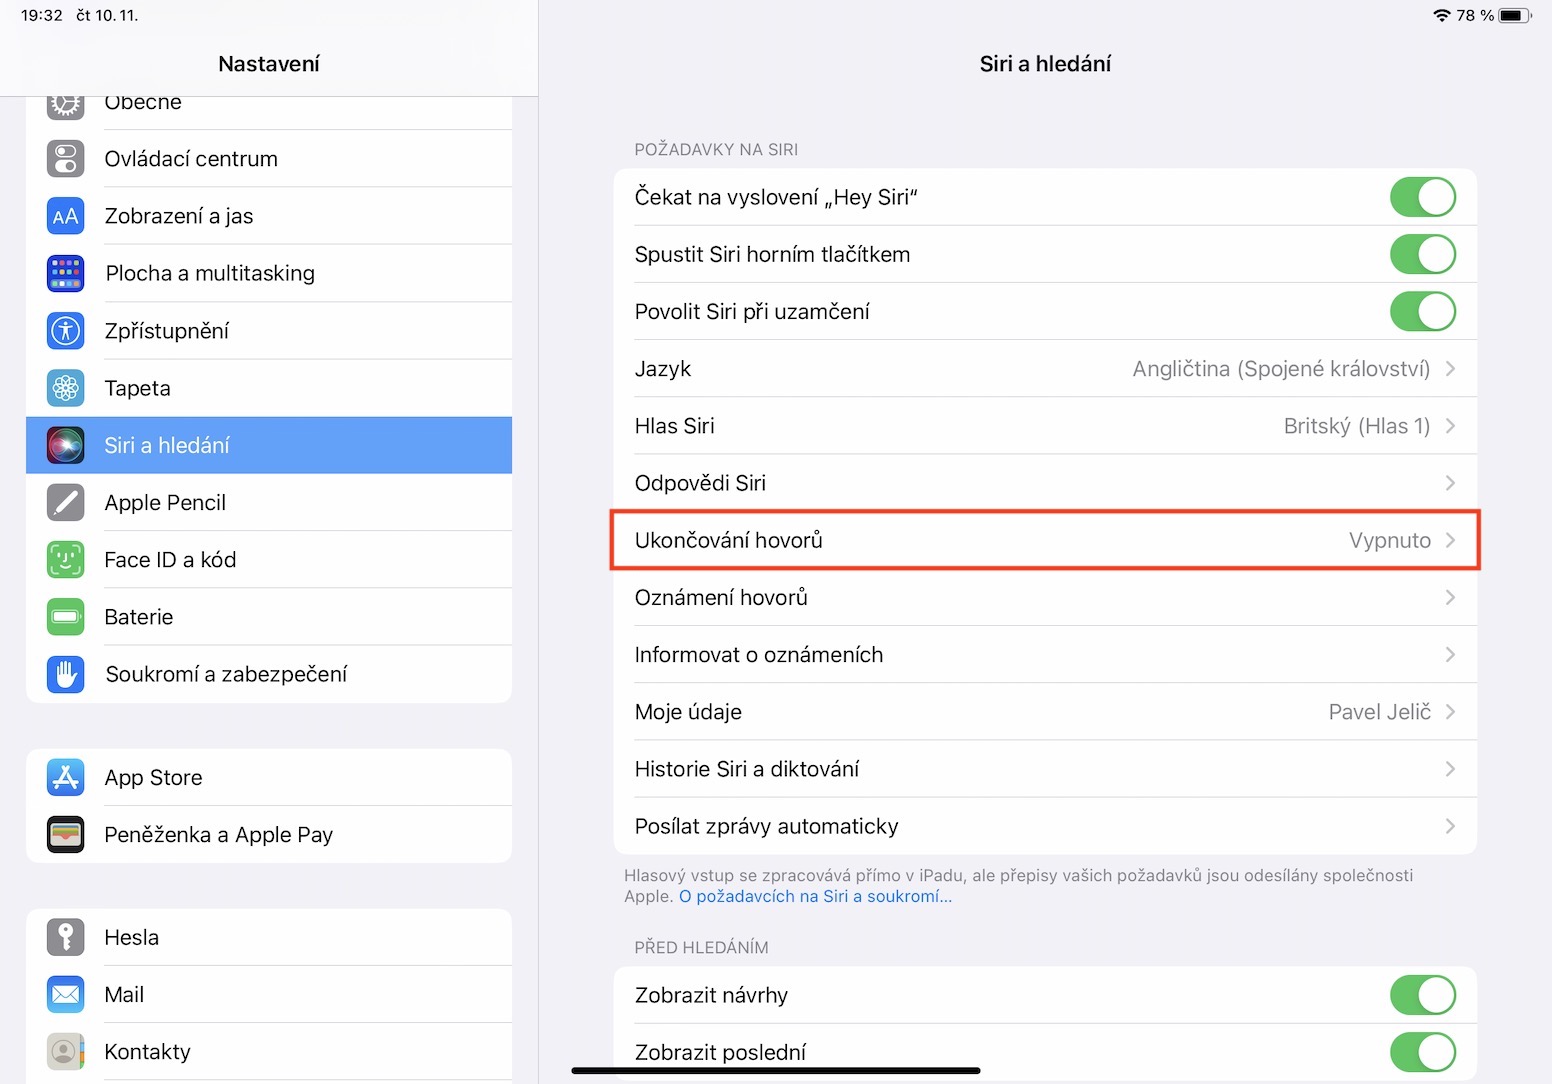Tap the Wi-Fi status indicator
Image resolution: width=1552 pixels, height=1084 pixels.
pyautogui.click(x=1441, y=15)
